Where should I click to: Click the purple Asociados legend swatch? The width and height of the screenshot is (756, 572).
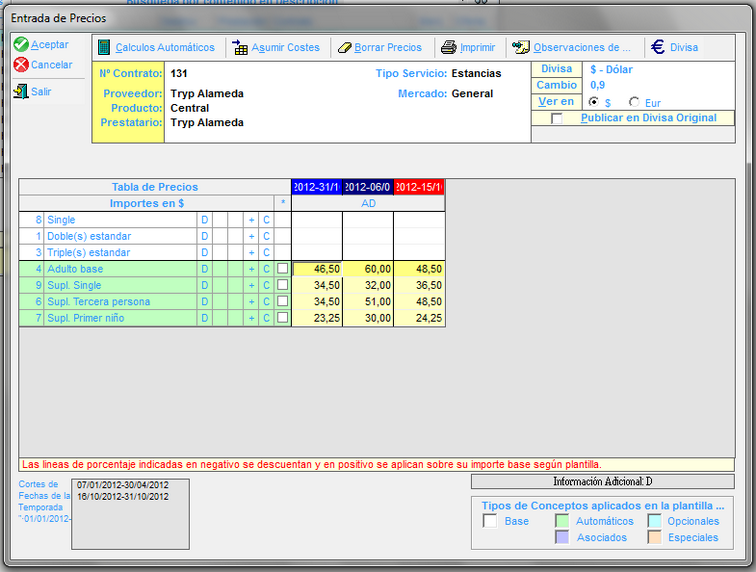point(562,537)
